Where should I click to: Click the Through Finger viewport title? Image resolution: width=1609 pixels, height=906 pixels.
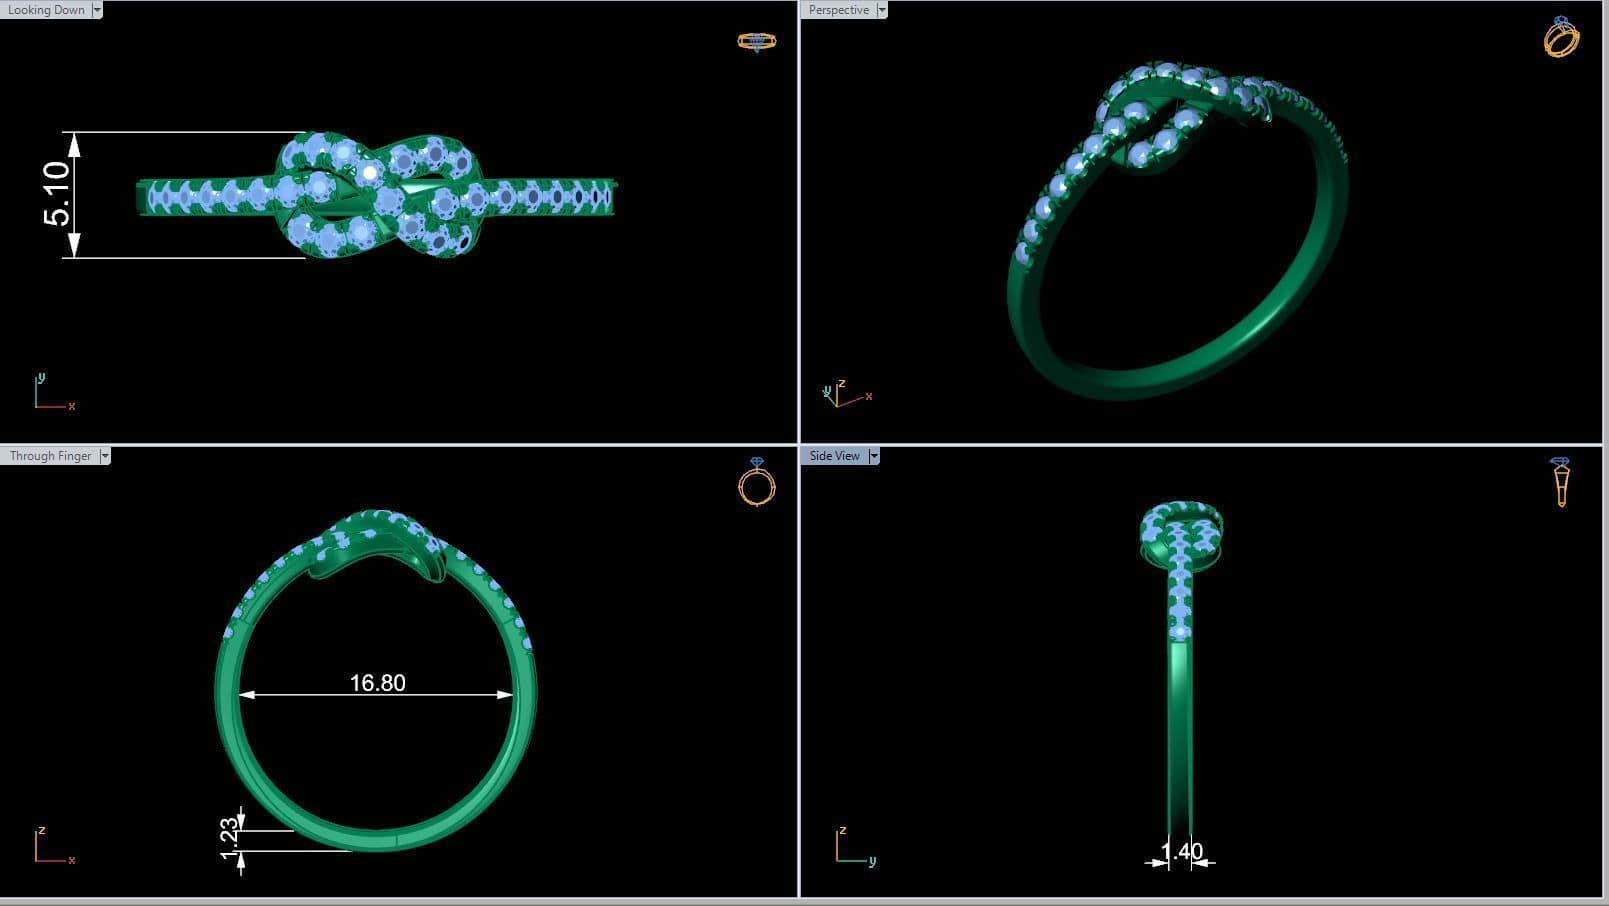[x=50, y=456]
